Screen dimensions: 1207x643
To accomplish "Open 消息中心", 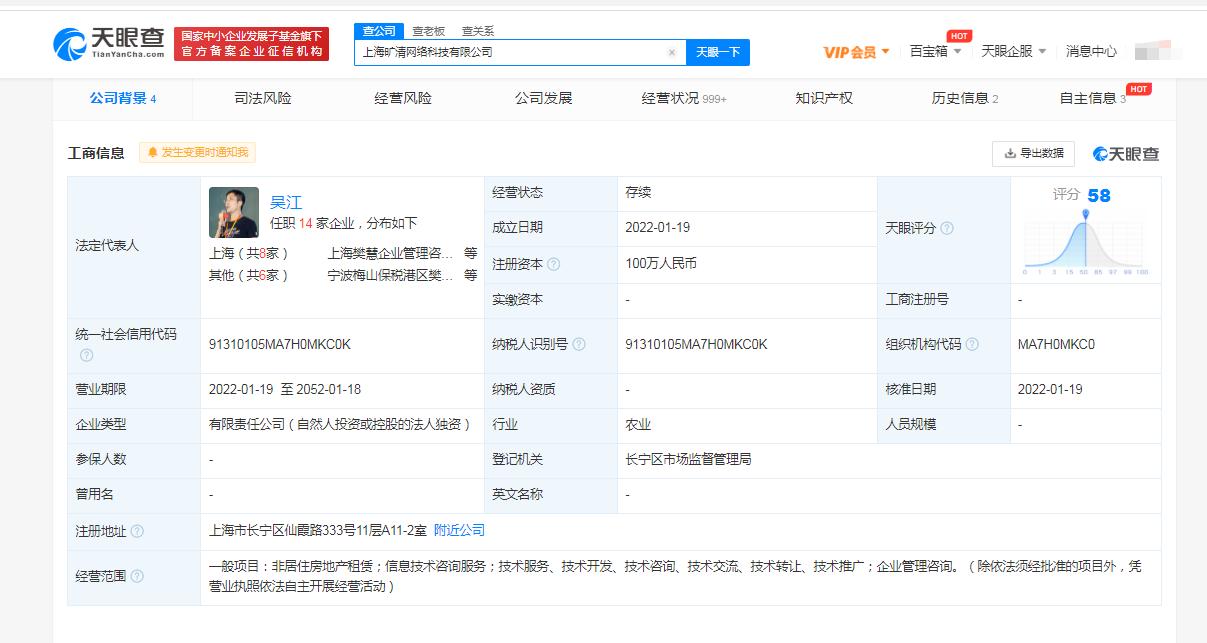I will point(1091,51).
